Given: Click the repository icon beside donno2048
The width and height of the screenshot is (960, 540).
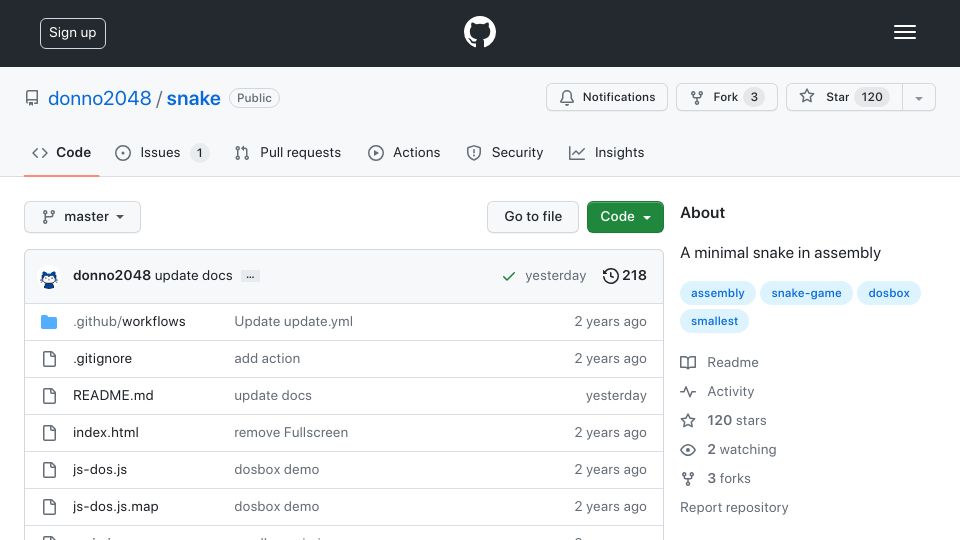Looking at the screenshot, I should [x=32, y=98].
